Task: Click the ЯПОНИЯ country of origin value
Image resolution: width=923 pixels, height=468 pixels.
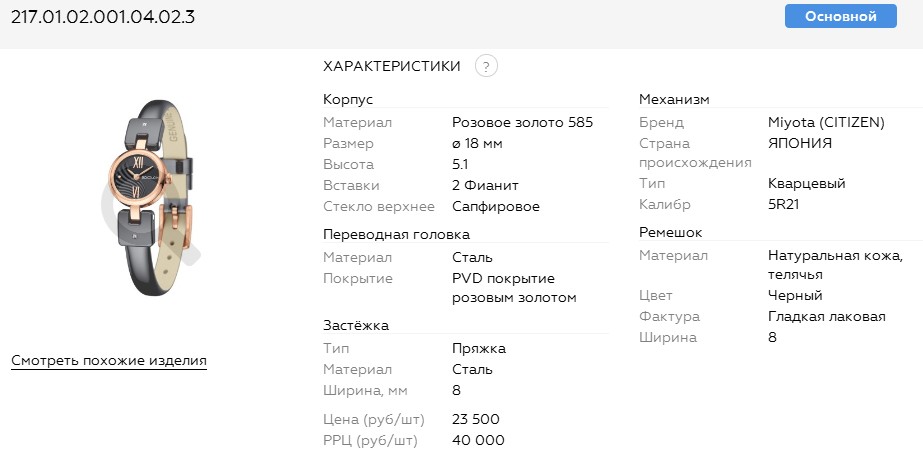Action: 800,143
